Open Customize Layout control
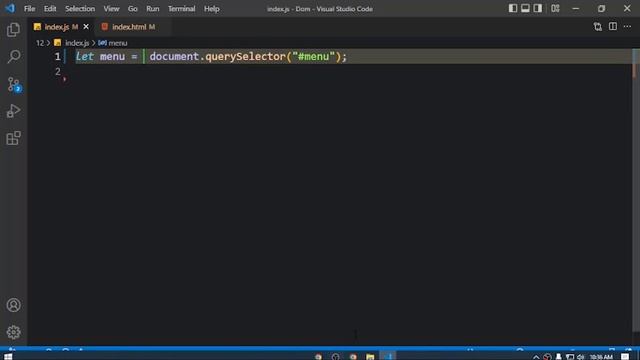Screen dimensions: 640x360 click(x=555, y=8)
